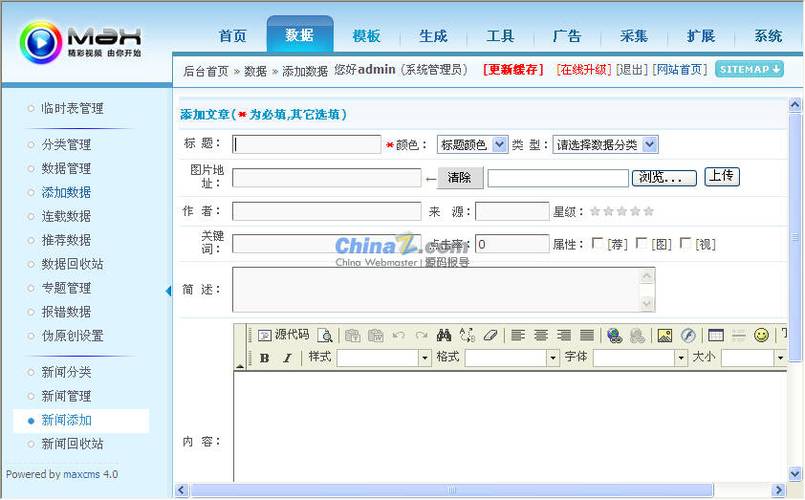Open the 扩展 top tab
Screen dimensions: 805x500
701,36
